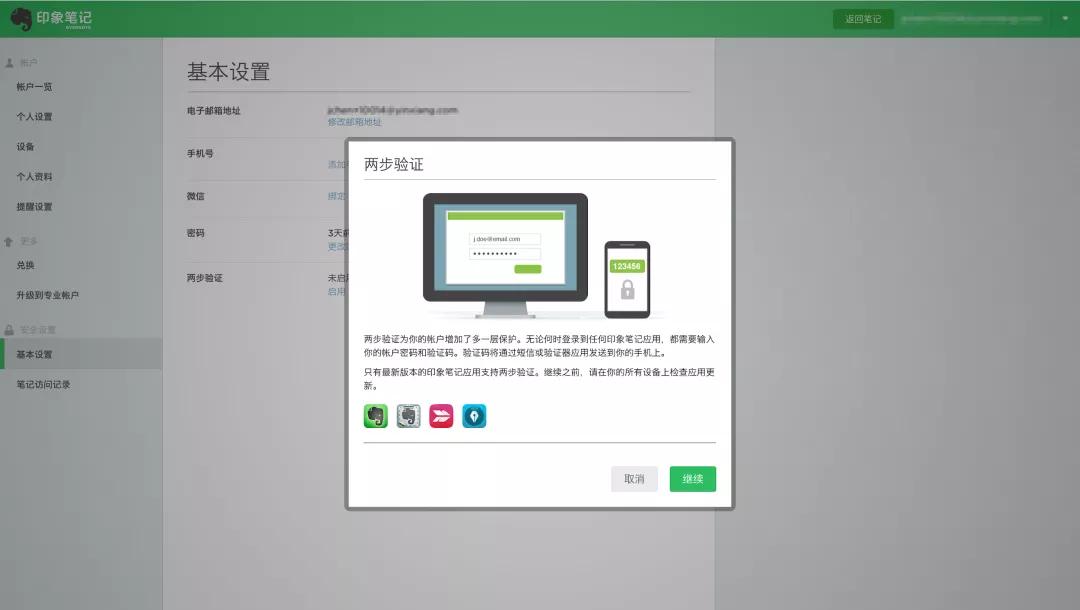Click the 印象笔记 logo in header

pyautogui.click(x=51, y=19)
